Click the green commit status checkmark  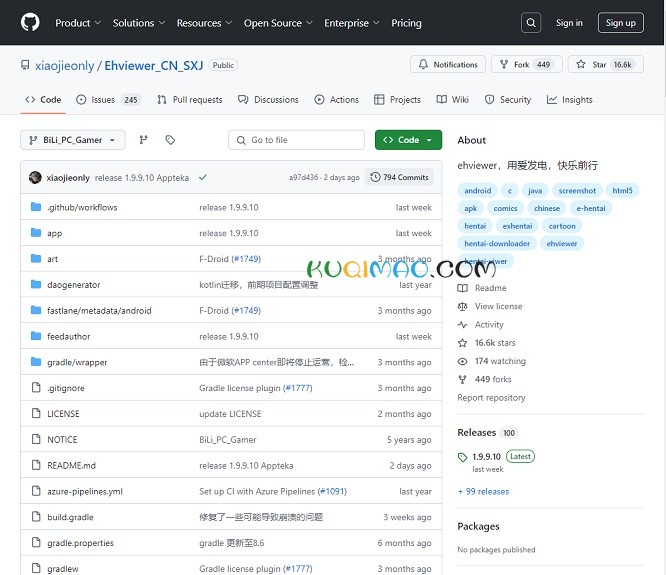tap(203, 177)
